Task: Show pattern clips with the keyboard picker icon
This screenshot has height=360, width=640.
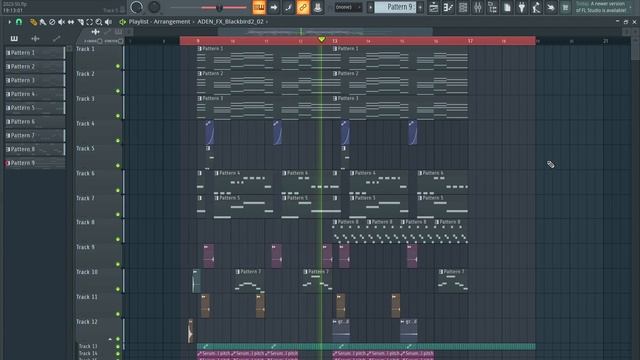Action: tap(14, 38)
